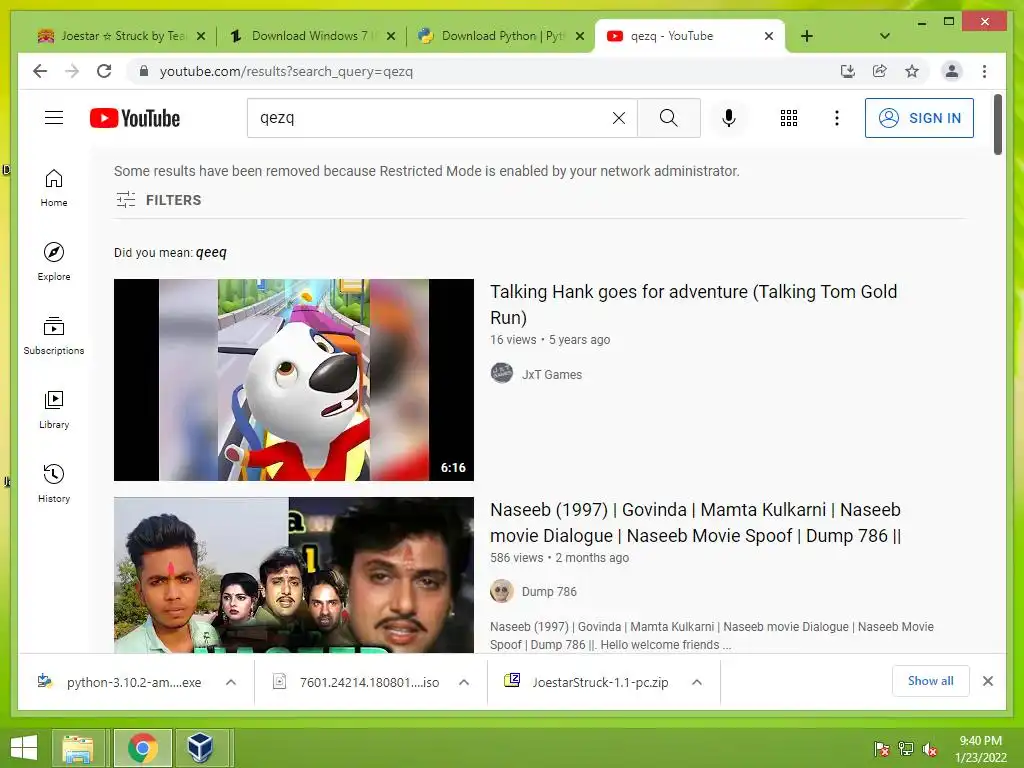Open File Explorer from the taskbar

point(78,748)
